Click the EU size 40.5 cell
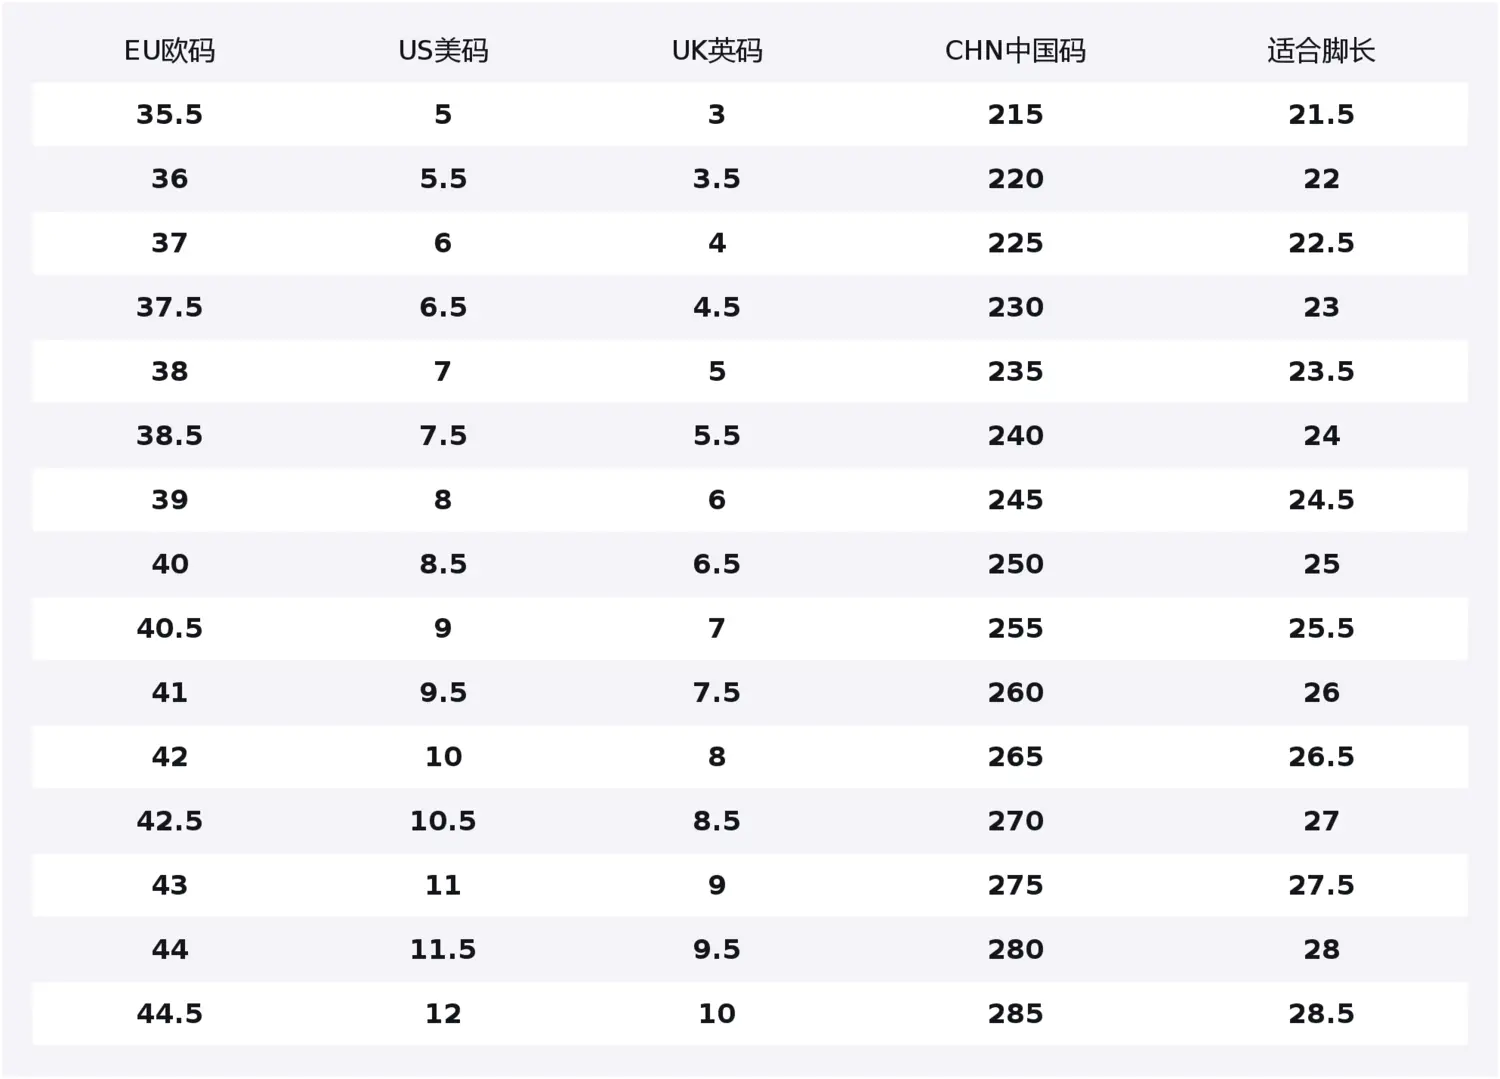The image size is (1500, 1079). [x=169, y=629]
